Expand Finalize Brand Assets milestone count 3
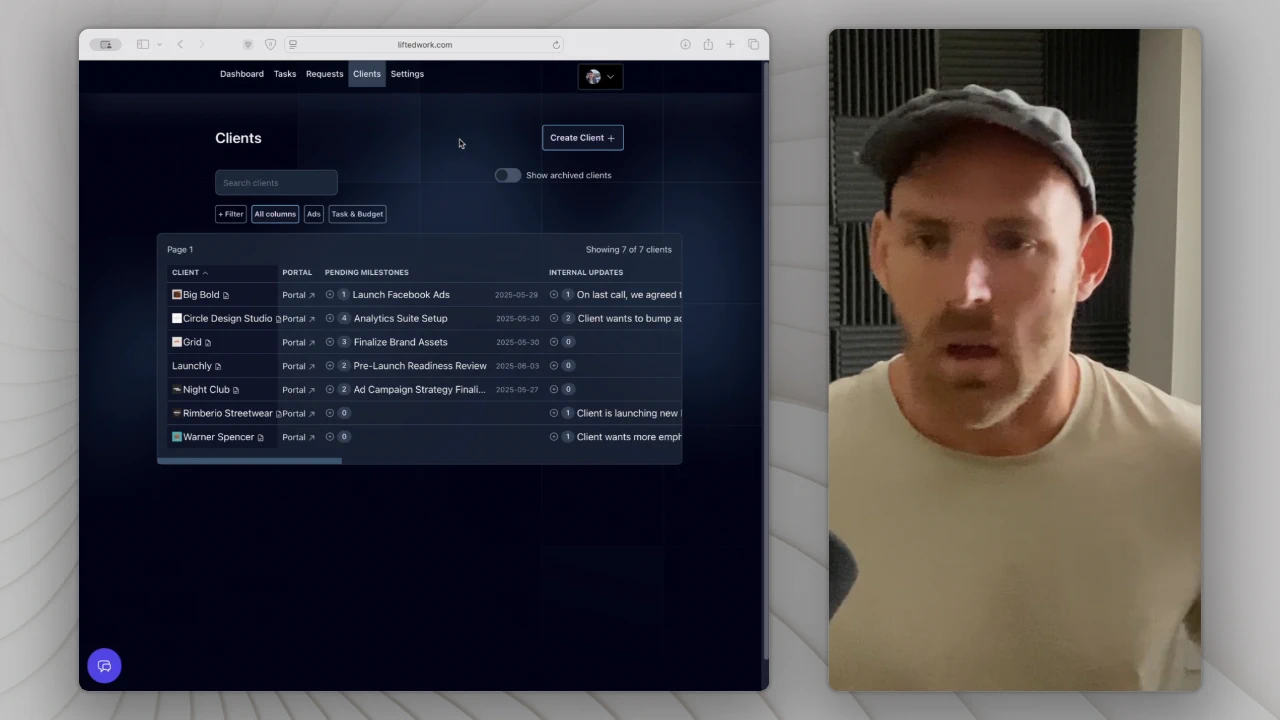Image resolution: width=1280 pixels, height=720 pixels. (344, 342)
